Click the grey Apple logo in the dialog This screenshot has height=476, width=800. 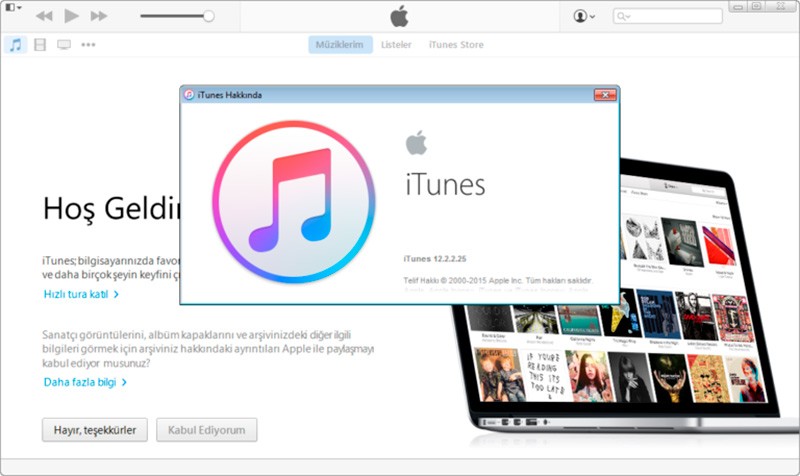(416, 142)
